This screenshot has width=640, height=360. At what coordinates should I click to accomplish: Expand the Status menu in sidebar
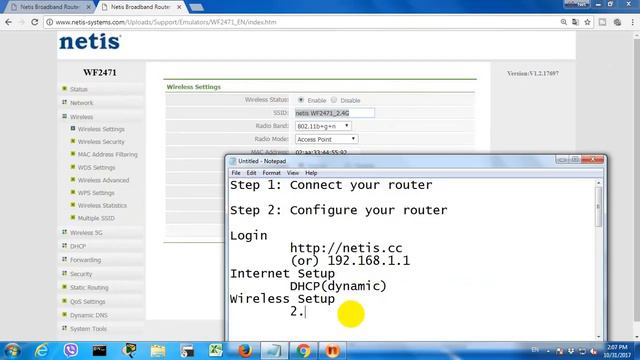pos(78,89)
